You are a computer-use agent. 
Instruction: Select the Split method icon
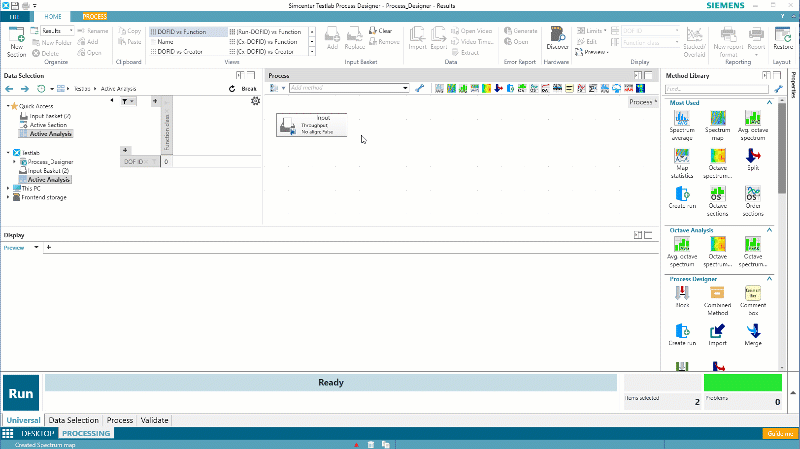pyautogui.click(x=752, y=158)
